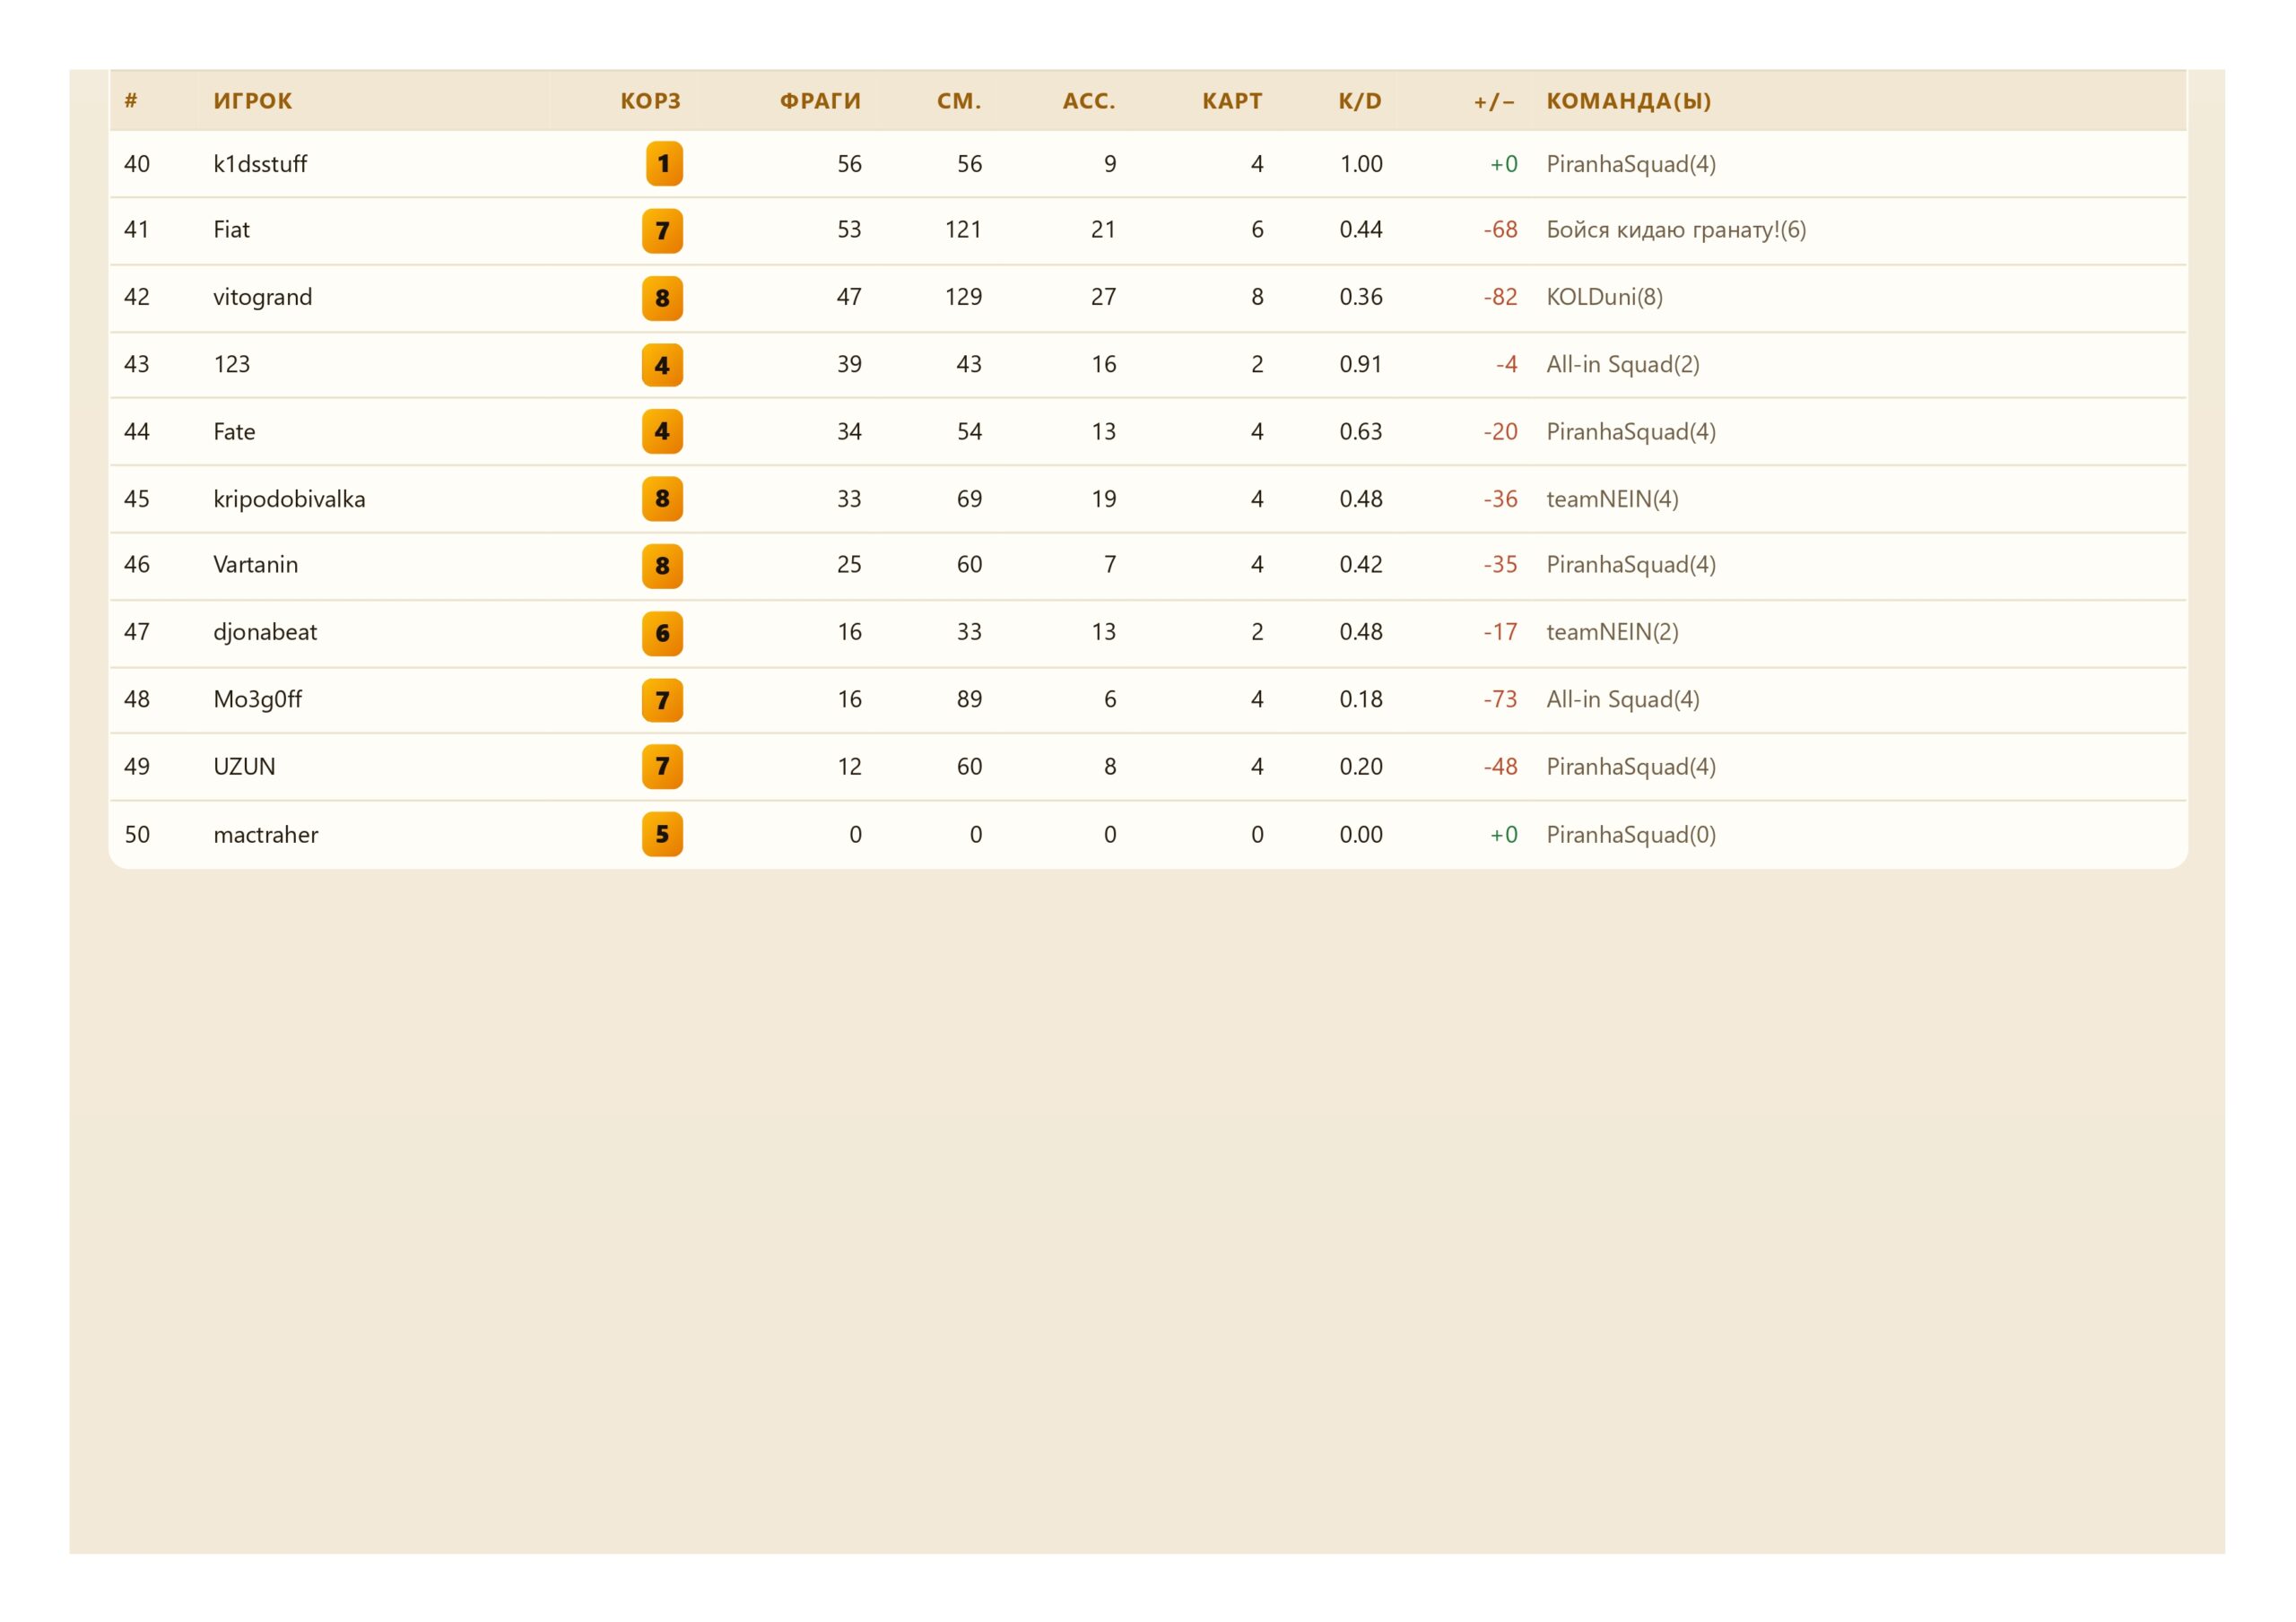Click team teamNEIN(4)

[x=1612, y=499]
